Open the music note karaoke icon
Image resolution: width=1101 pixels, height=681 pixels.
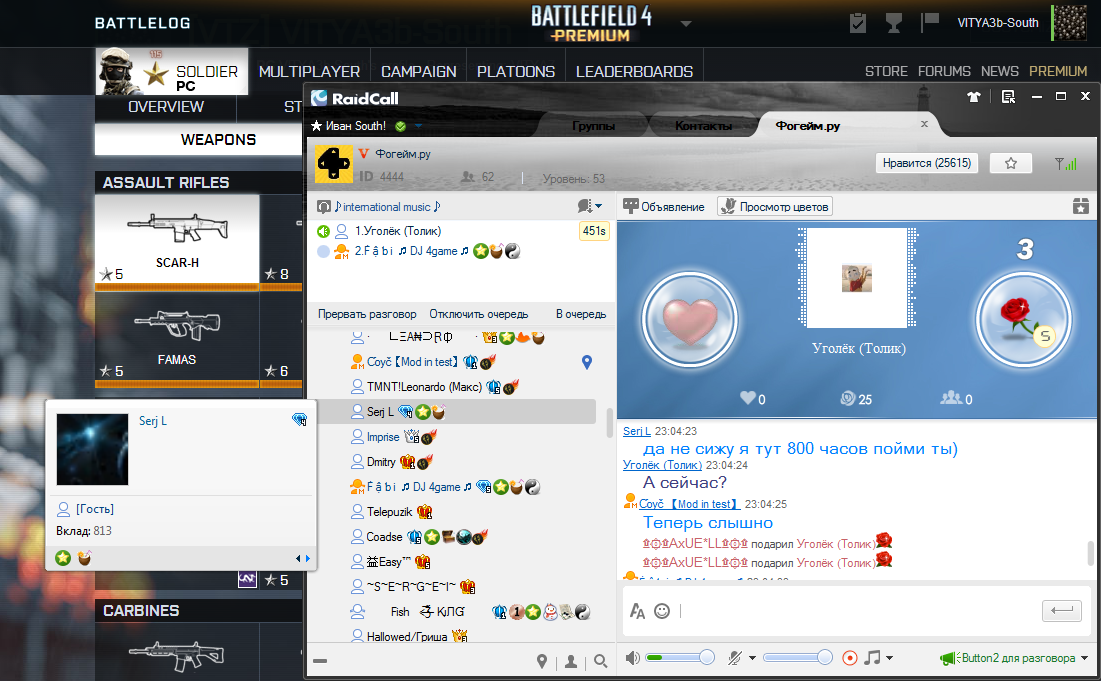872,658
